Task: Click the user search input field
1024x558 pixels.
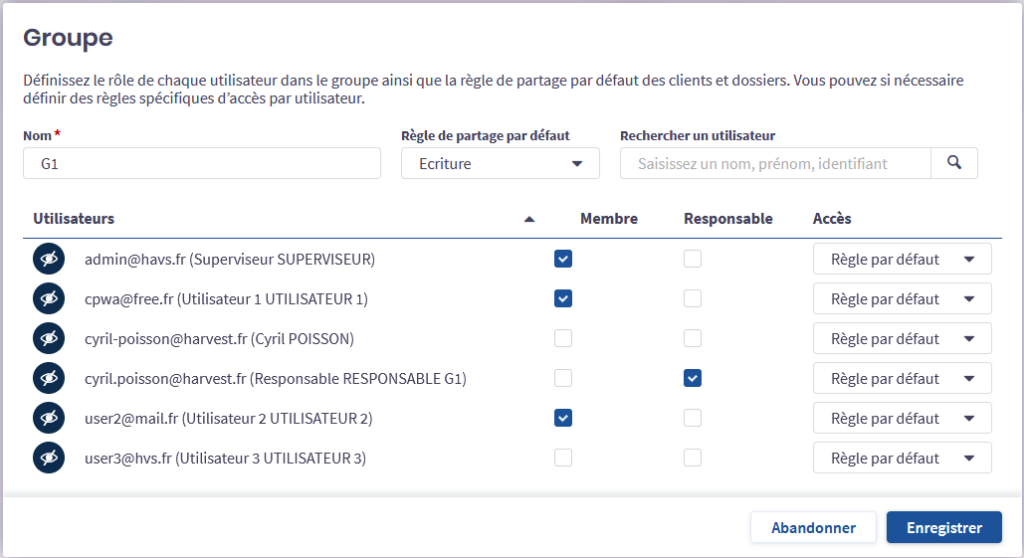Action: tap(775, 163)
